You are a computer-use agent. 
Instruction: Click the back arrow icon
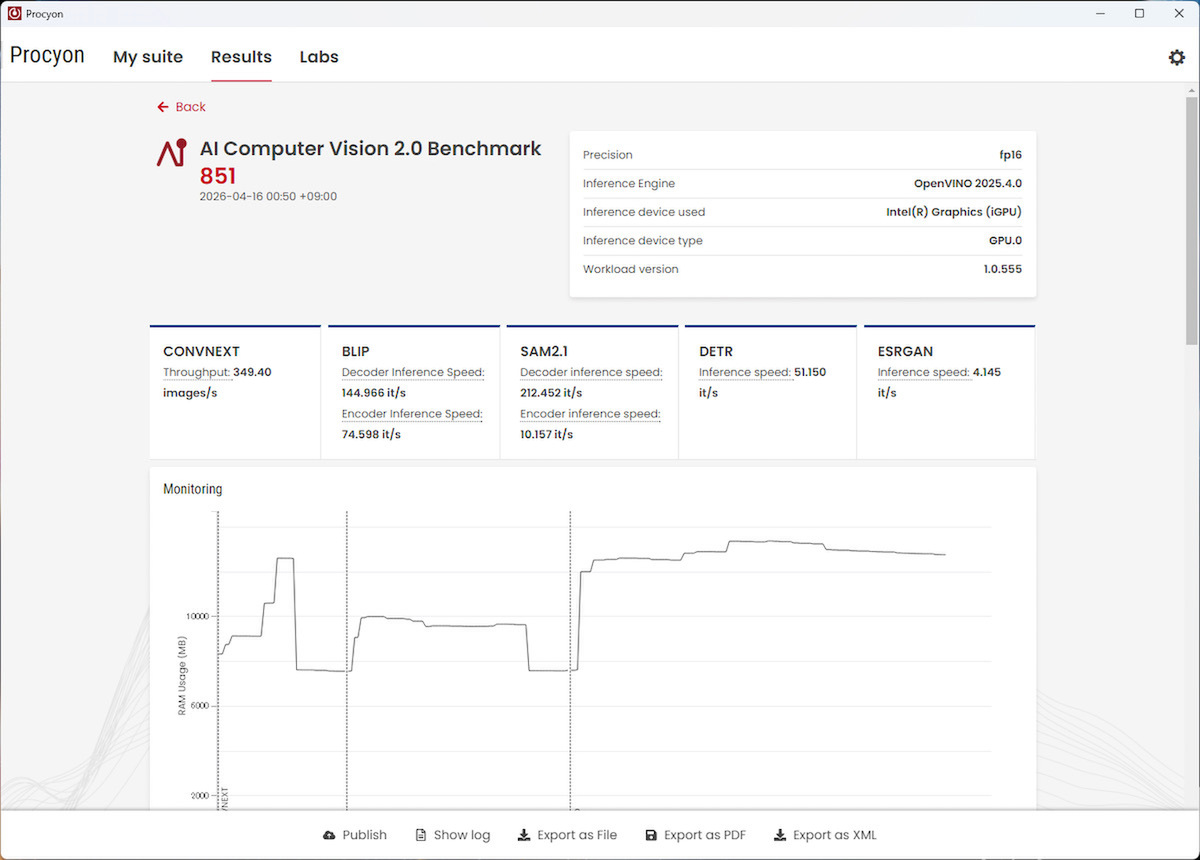pos(163,107)
